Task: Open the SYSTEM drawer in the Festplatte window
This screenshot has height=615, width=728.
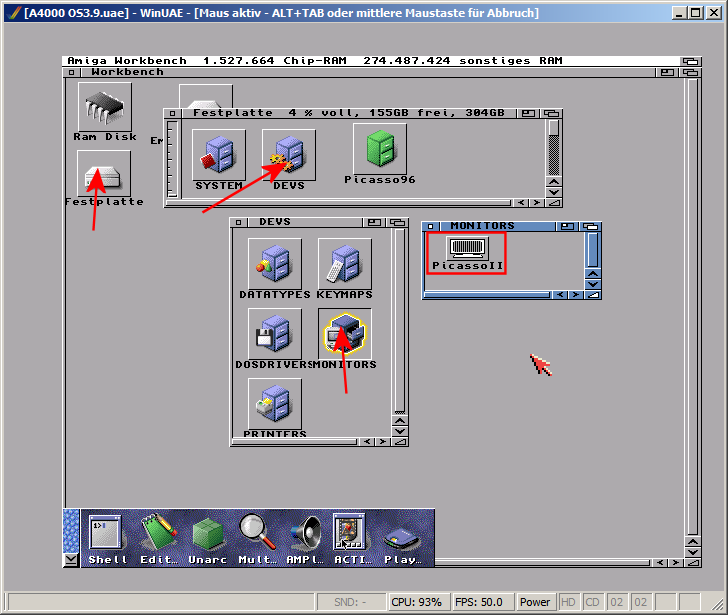Action: [x=219, y=155]
